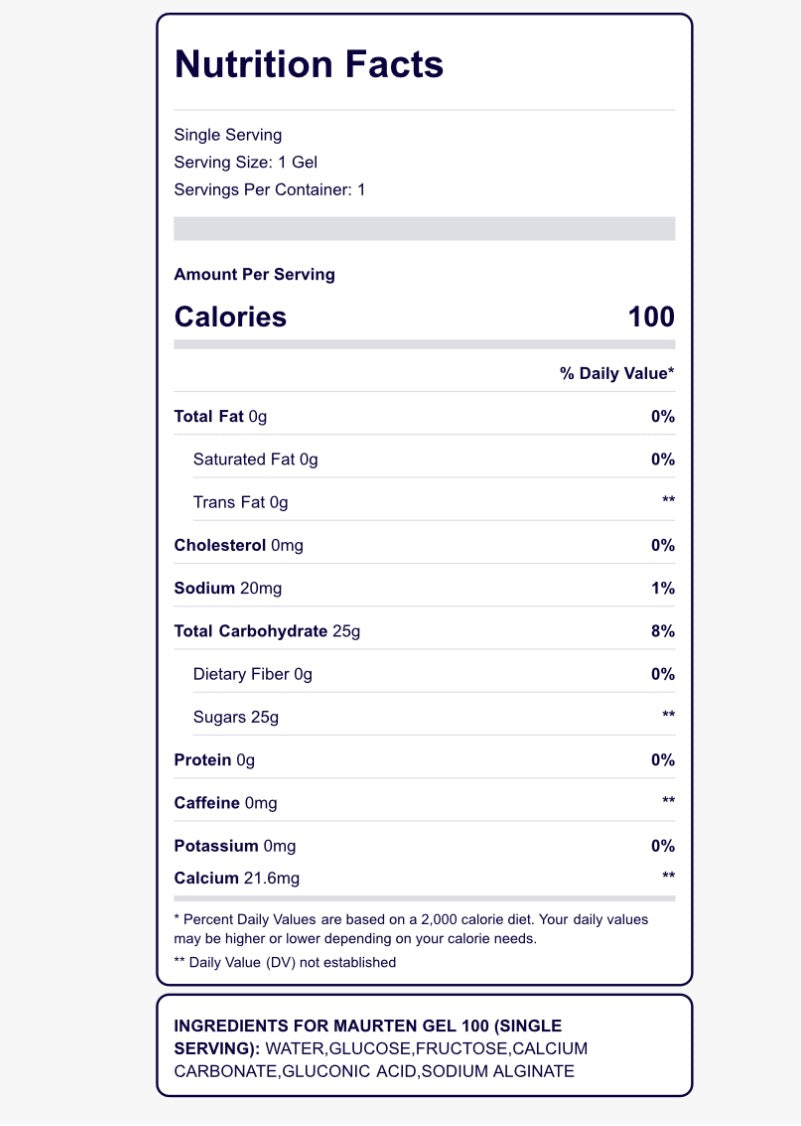
Task: Select the Serving Size: 1 Gel text
Action: [x=246, y=162]
